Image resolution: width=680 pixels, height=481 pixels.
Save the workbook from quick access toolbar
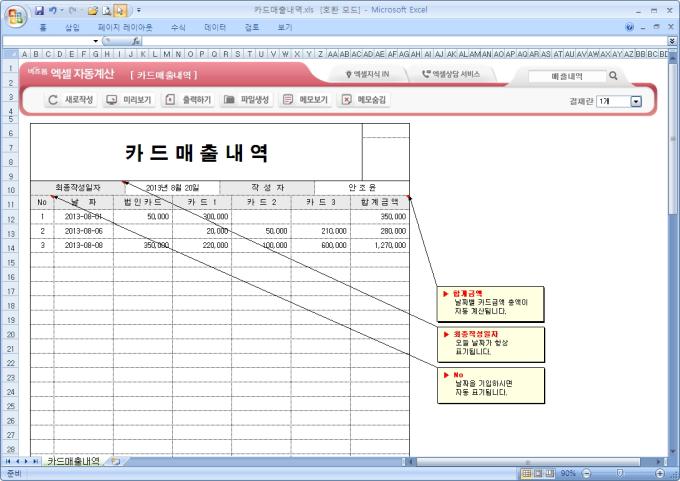coord(39,10)
